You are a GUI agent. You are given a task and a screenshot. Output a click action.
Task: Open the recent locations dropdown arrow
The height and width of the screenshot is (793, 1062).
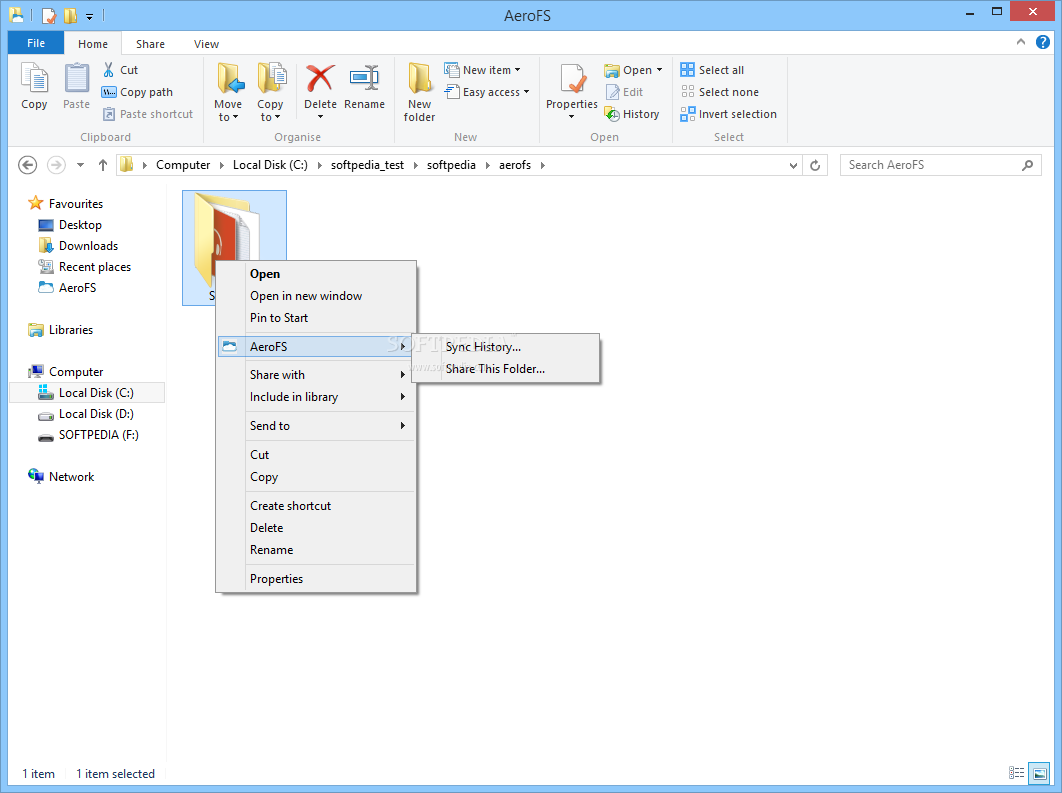click(x=81, y=165)
